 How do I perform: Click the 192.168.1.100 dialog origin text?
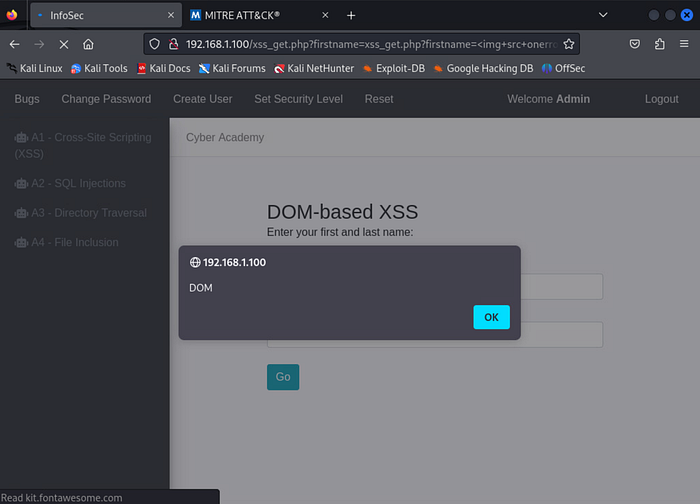coord(234,262)
